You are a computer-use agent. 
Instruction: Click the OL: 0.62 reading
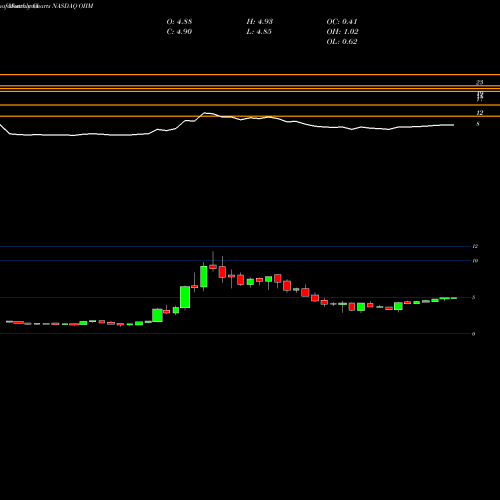[x=342, y=42]
